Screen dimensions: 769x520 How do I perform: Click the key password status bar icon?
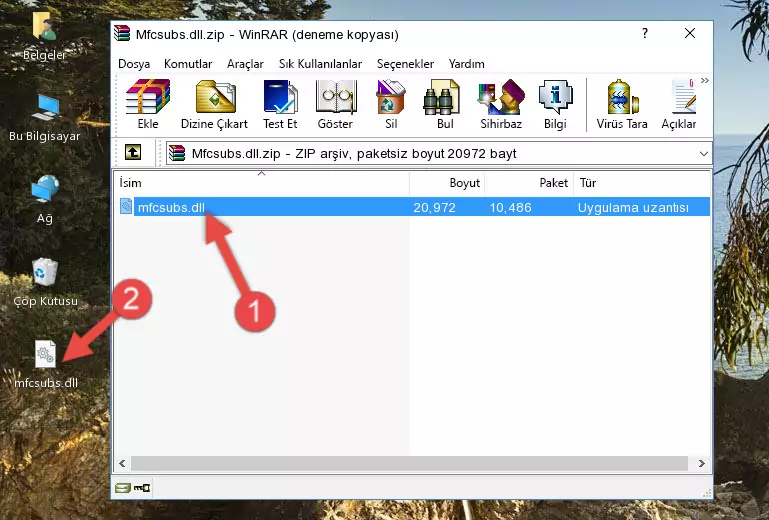point(142,488)
